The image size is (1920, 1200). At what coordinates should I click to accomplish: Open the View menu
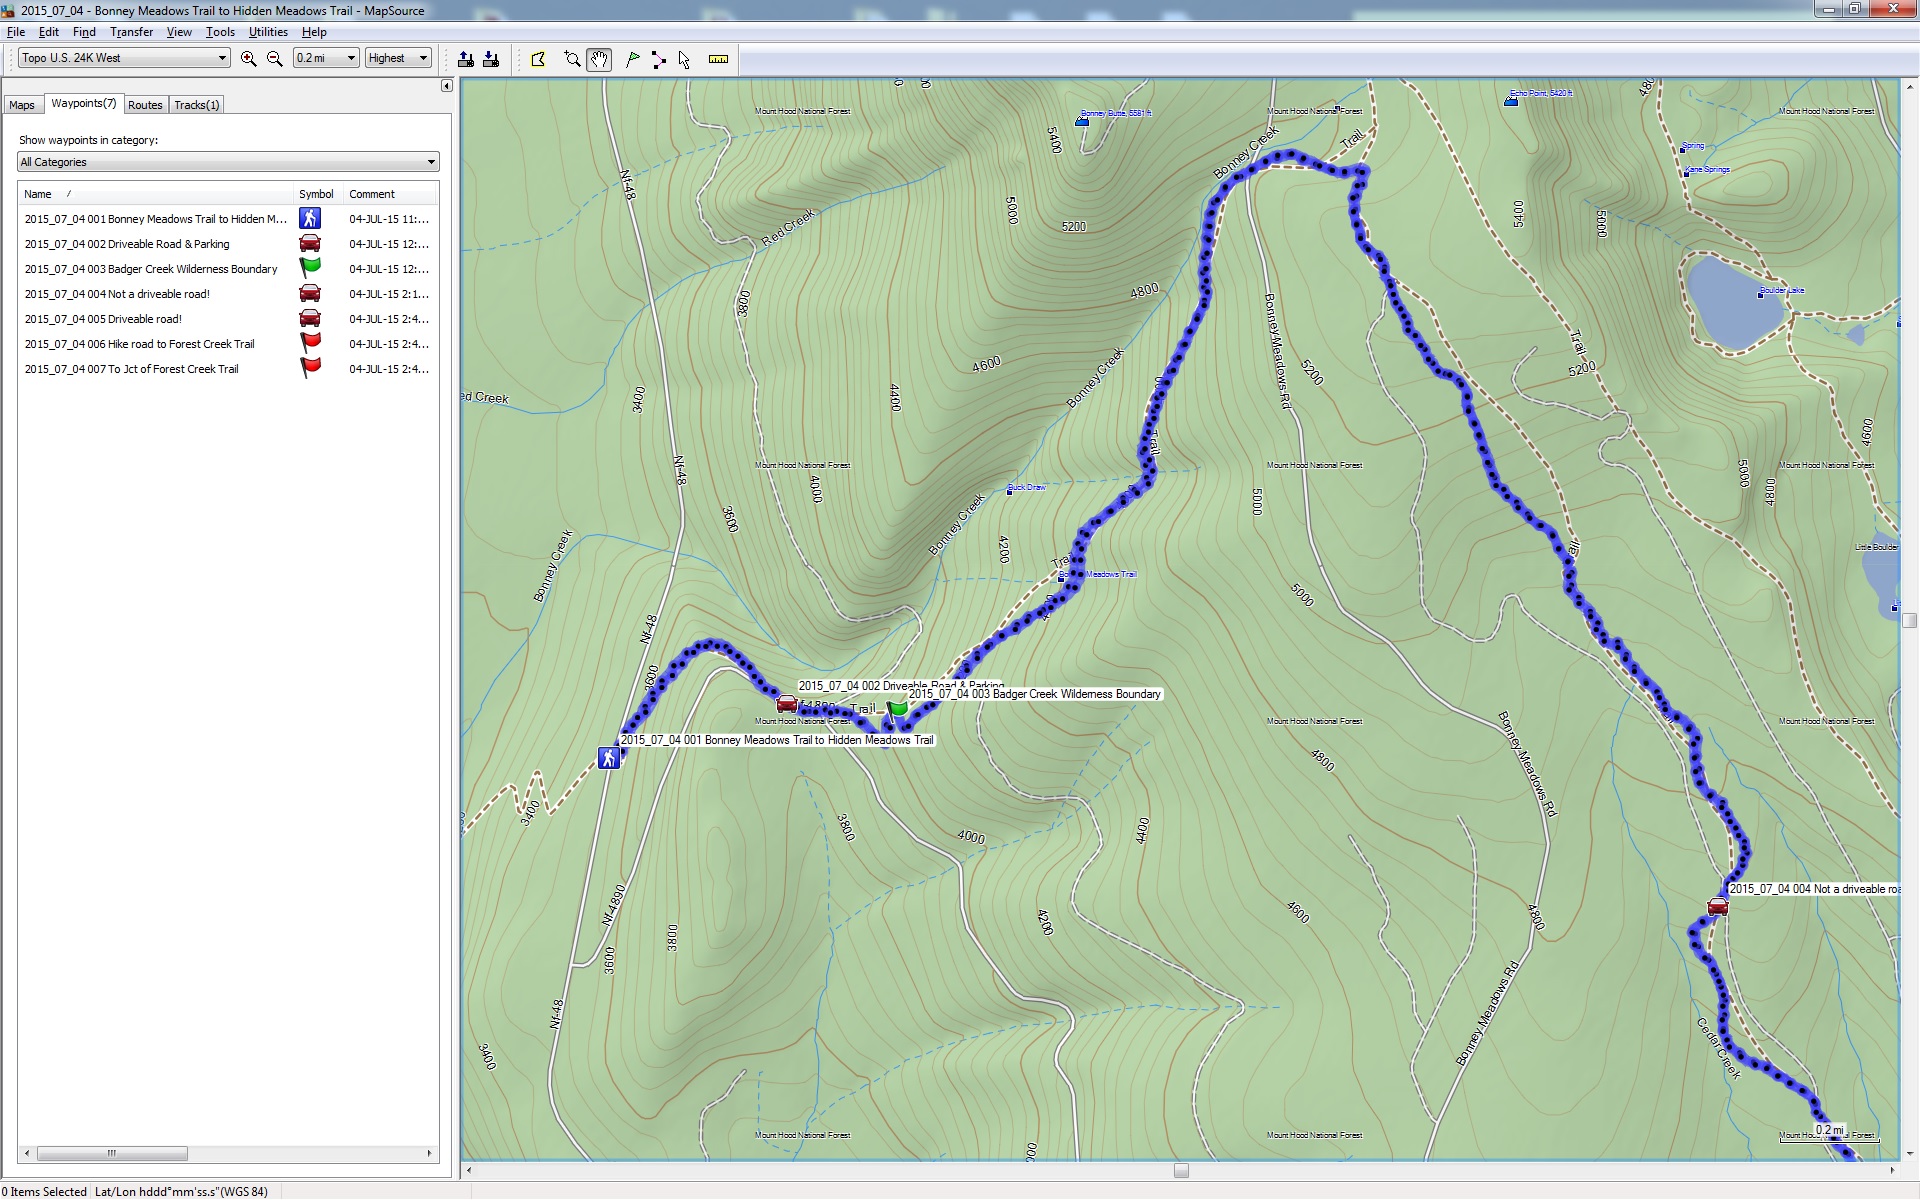coord(179,32)
